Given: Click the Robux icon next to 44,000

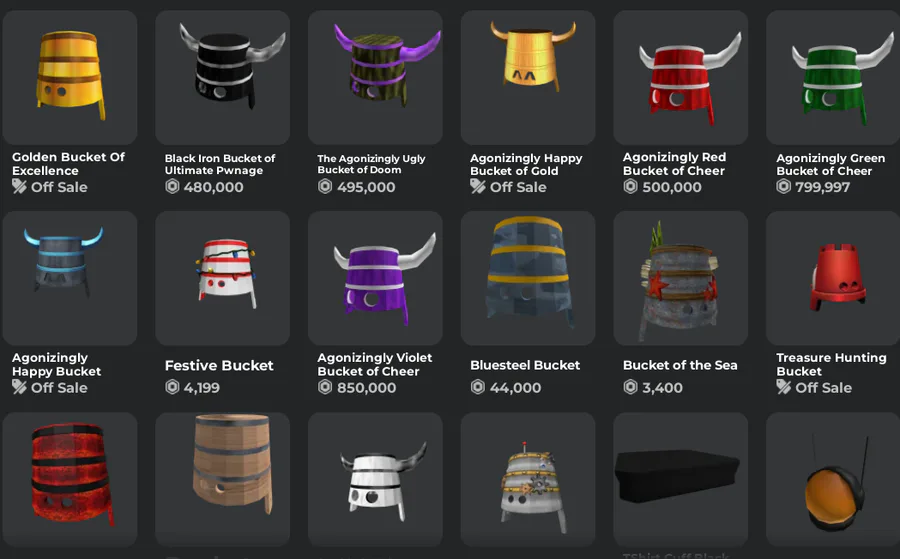Looking at the screenshot, I should 478,387.
